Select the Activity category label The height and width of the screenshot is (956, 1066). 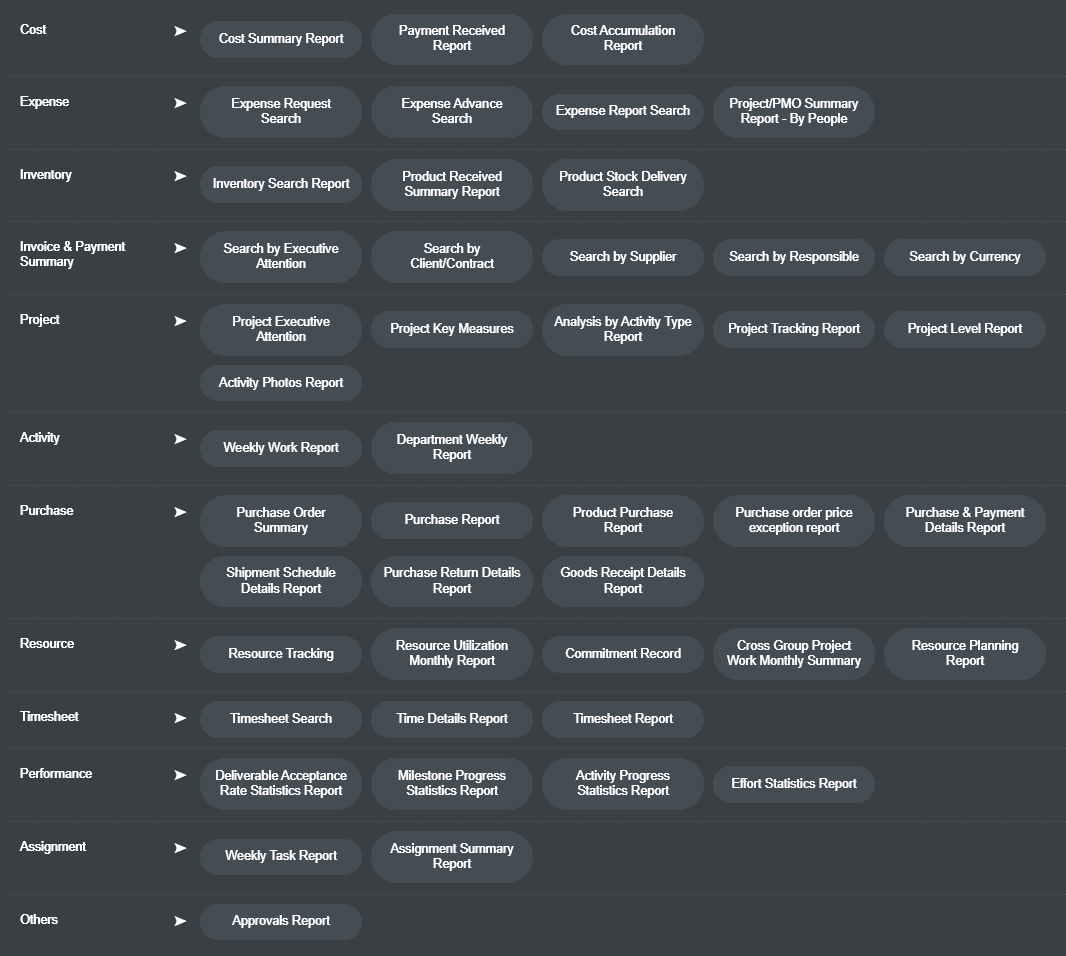tap(40, 438)
